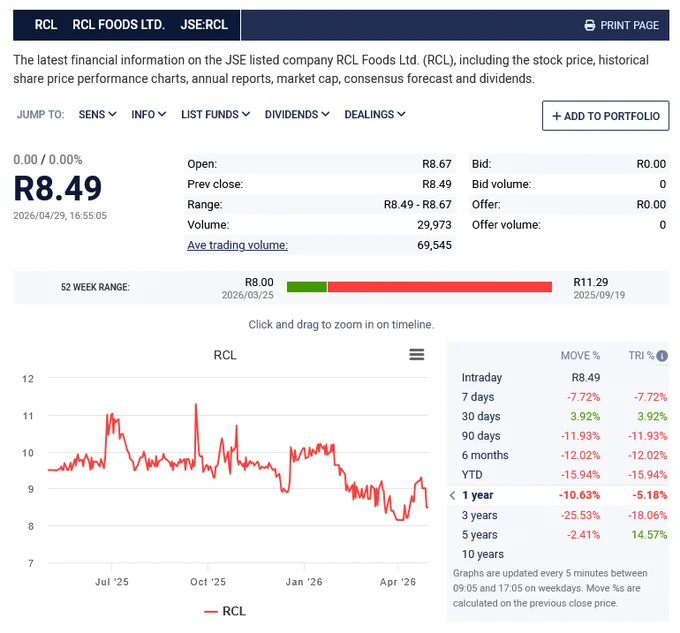Open the LIST FUNDS dropdown

215,114
